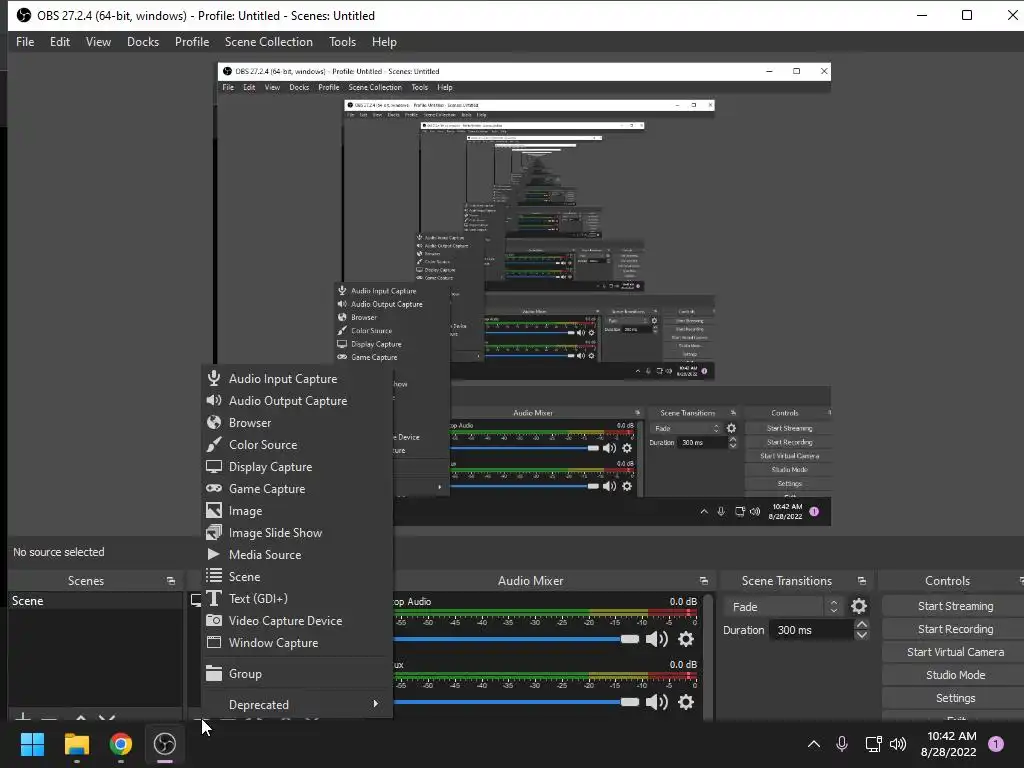Open Google Chrome from taskbar

pyautogui.click(x=120, y=744)
